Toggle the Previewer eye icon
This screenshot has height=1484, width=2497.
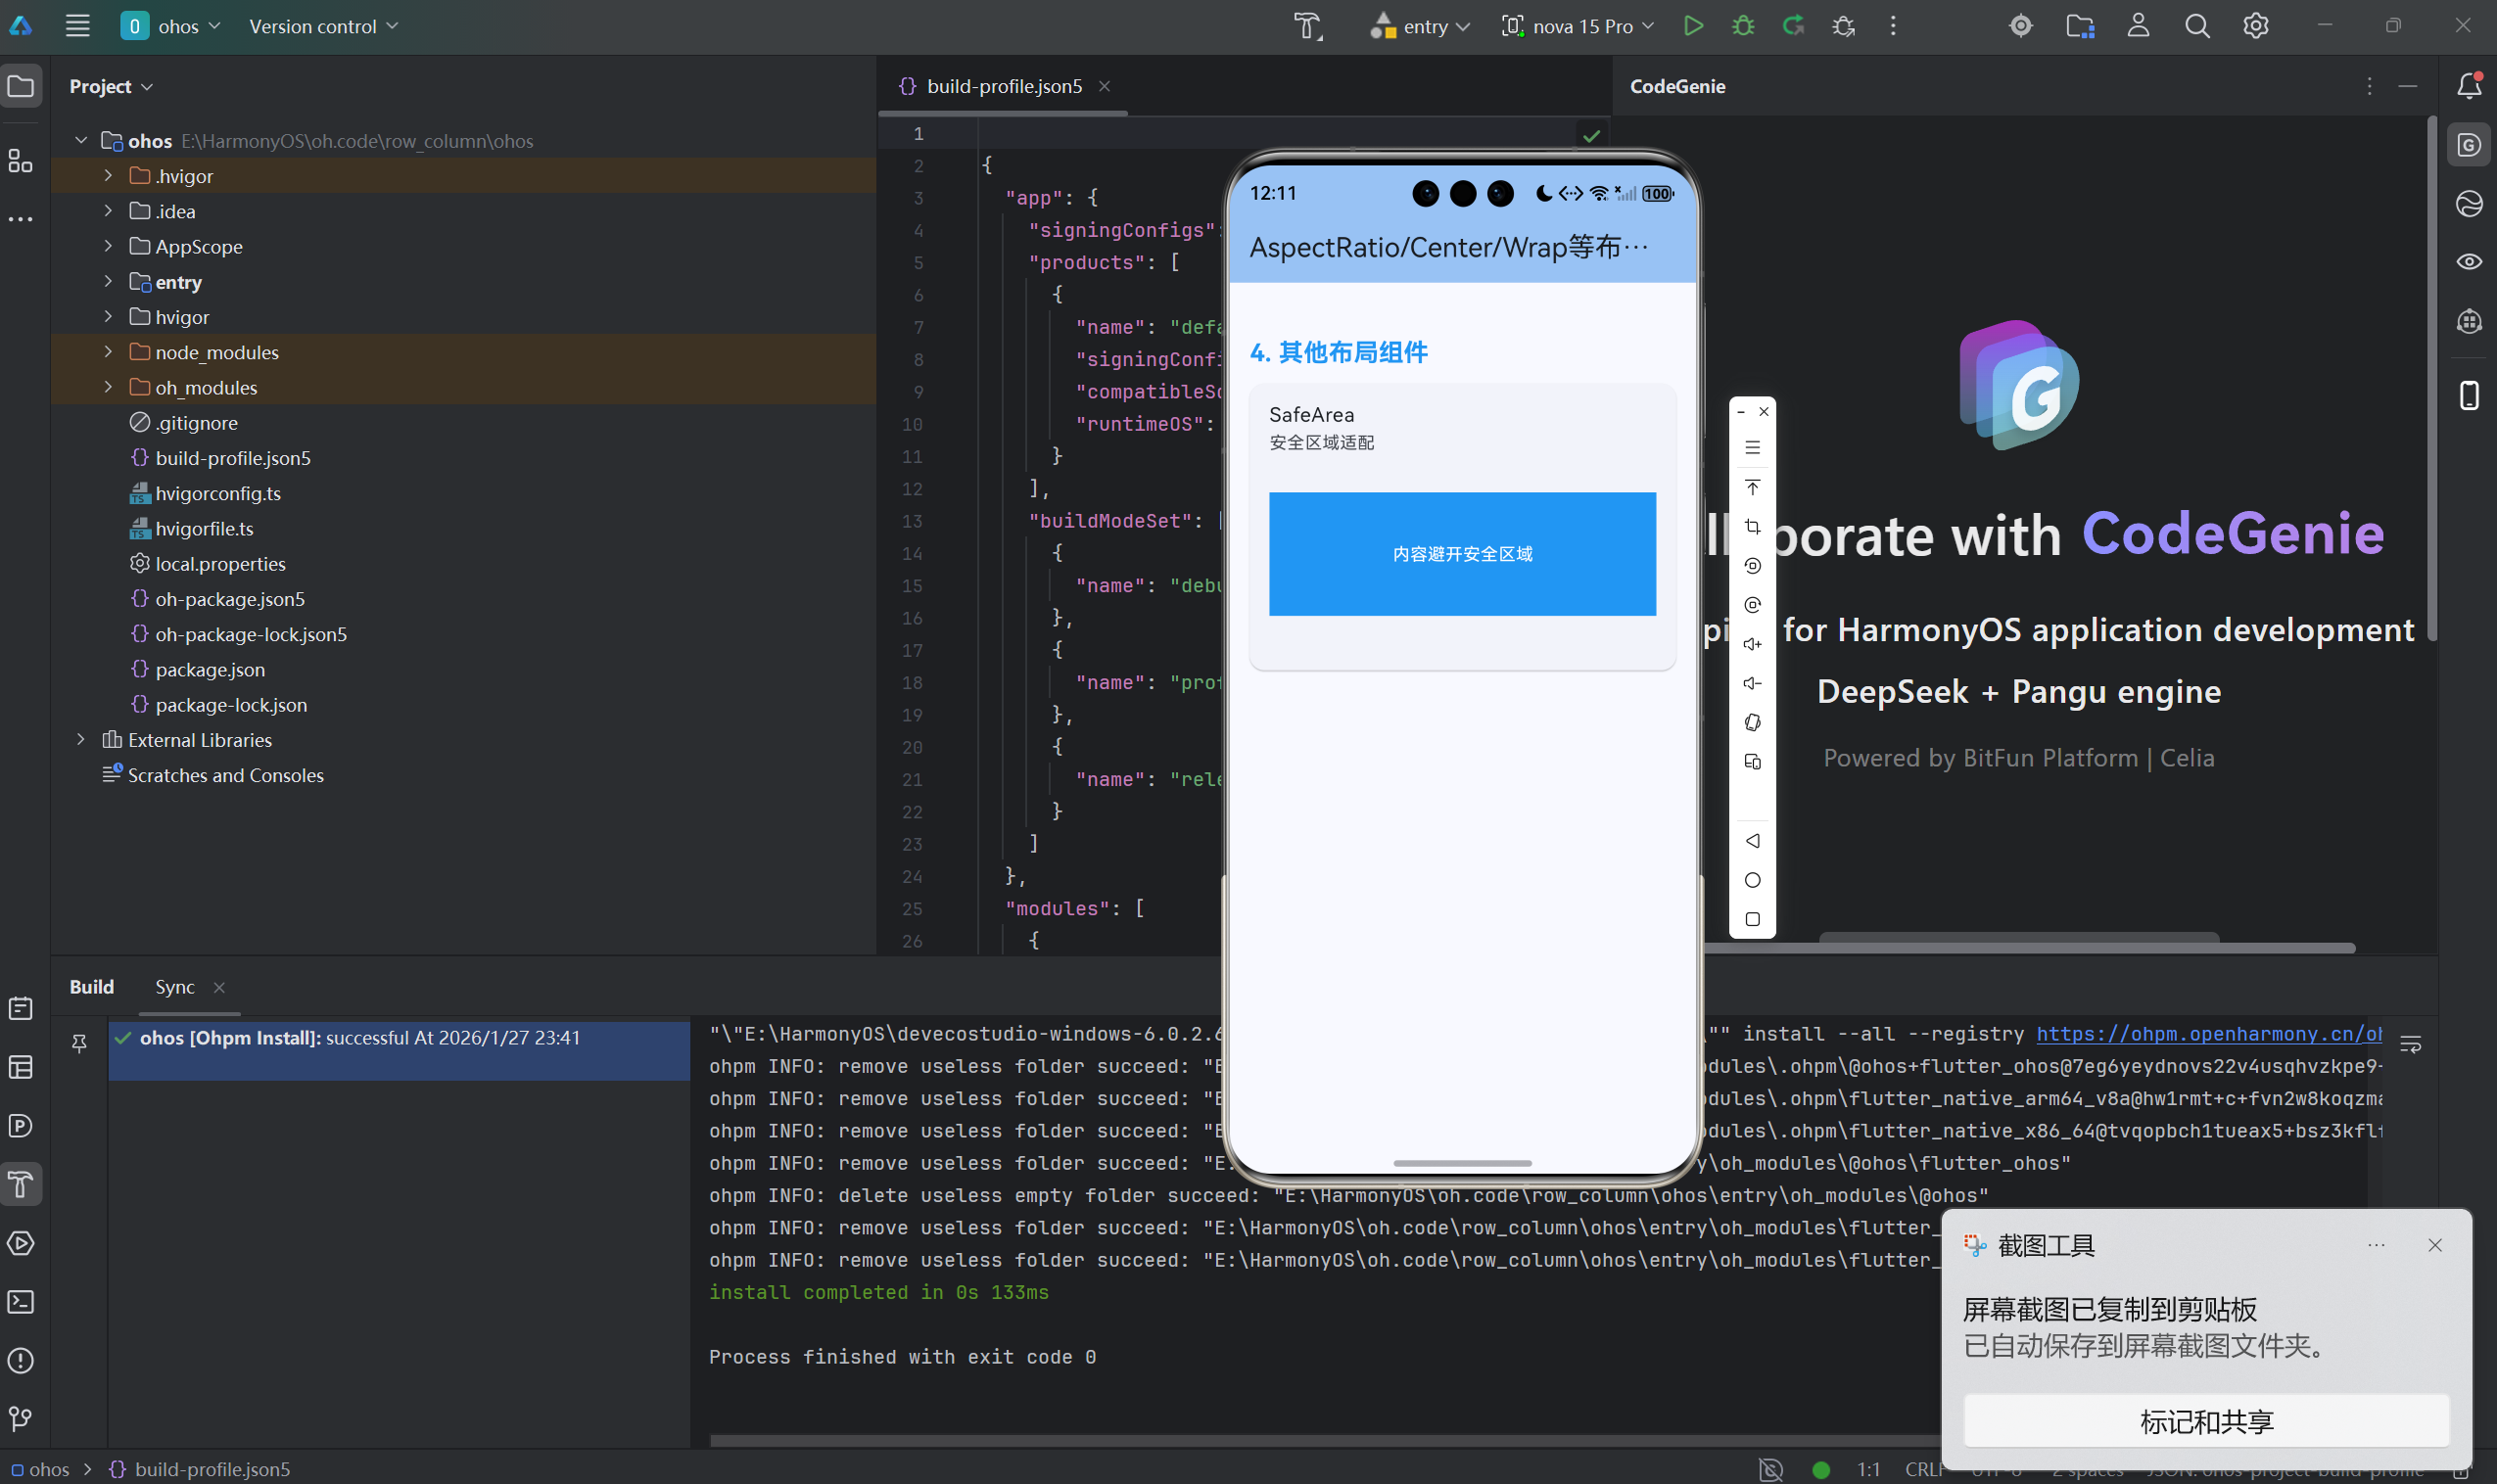click(2469, 262)
